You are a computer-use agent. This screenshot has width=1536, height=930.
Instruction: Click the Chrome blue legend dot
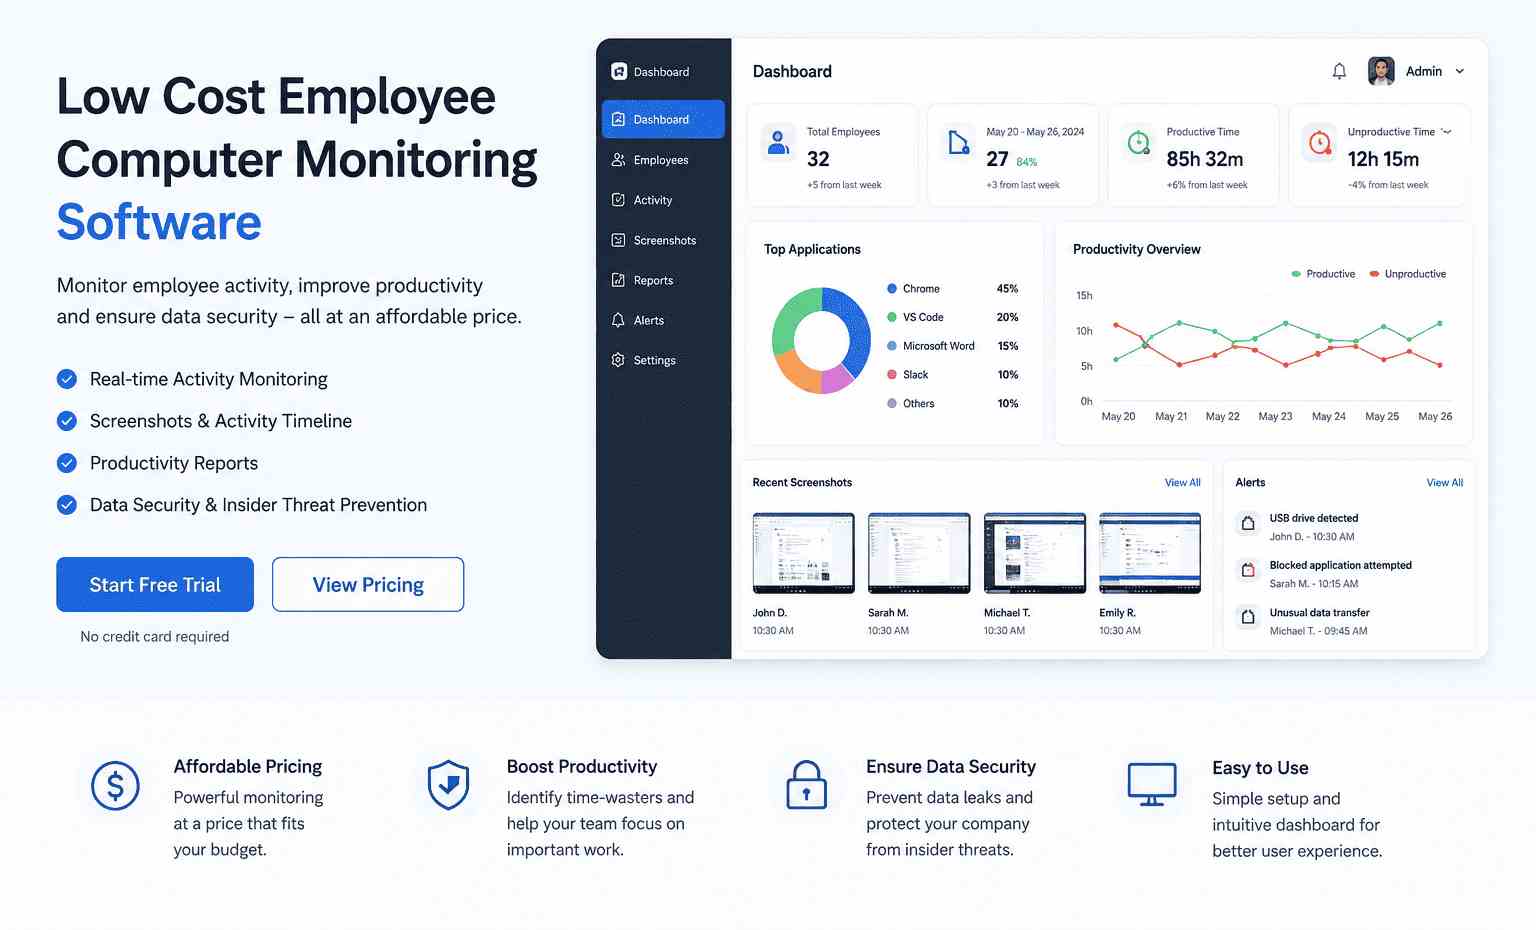(892, 288)
